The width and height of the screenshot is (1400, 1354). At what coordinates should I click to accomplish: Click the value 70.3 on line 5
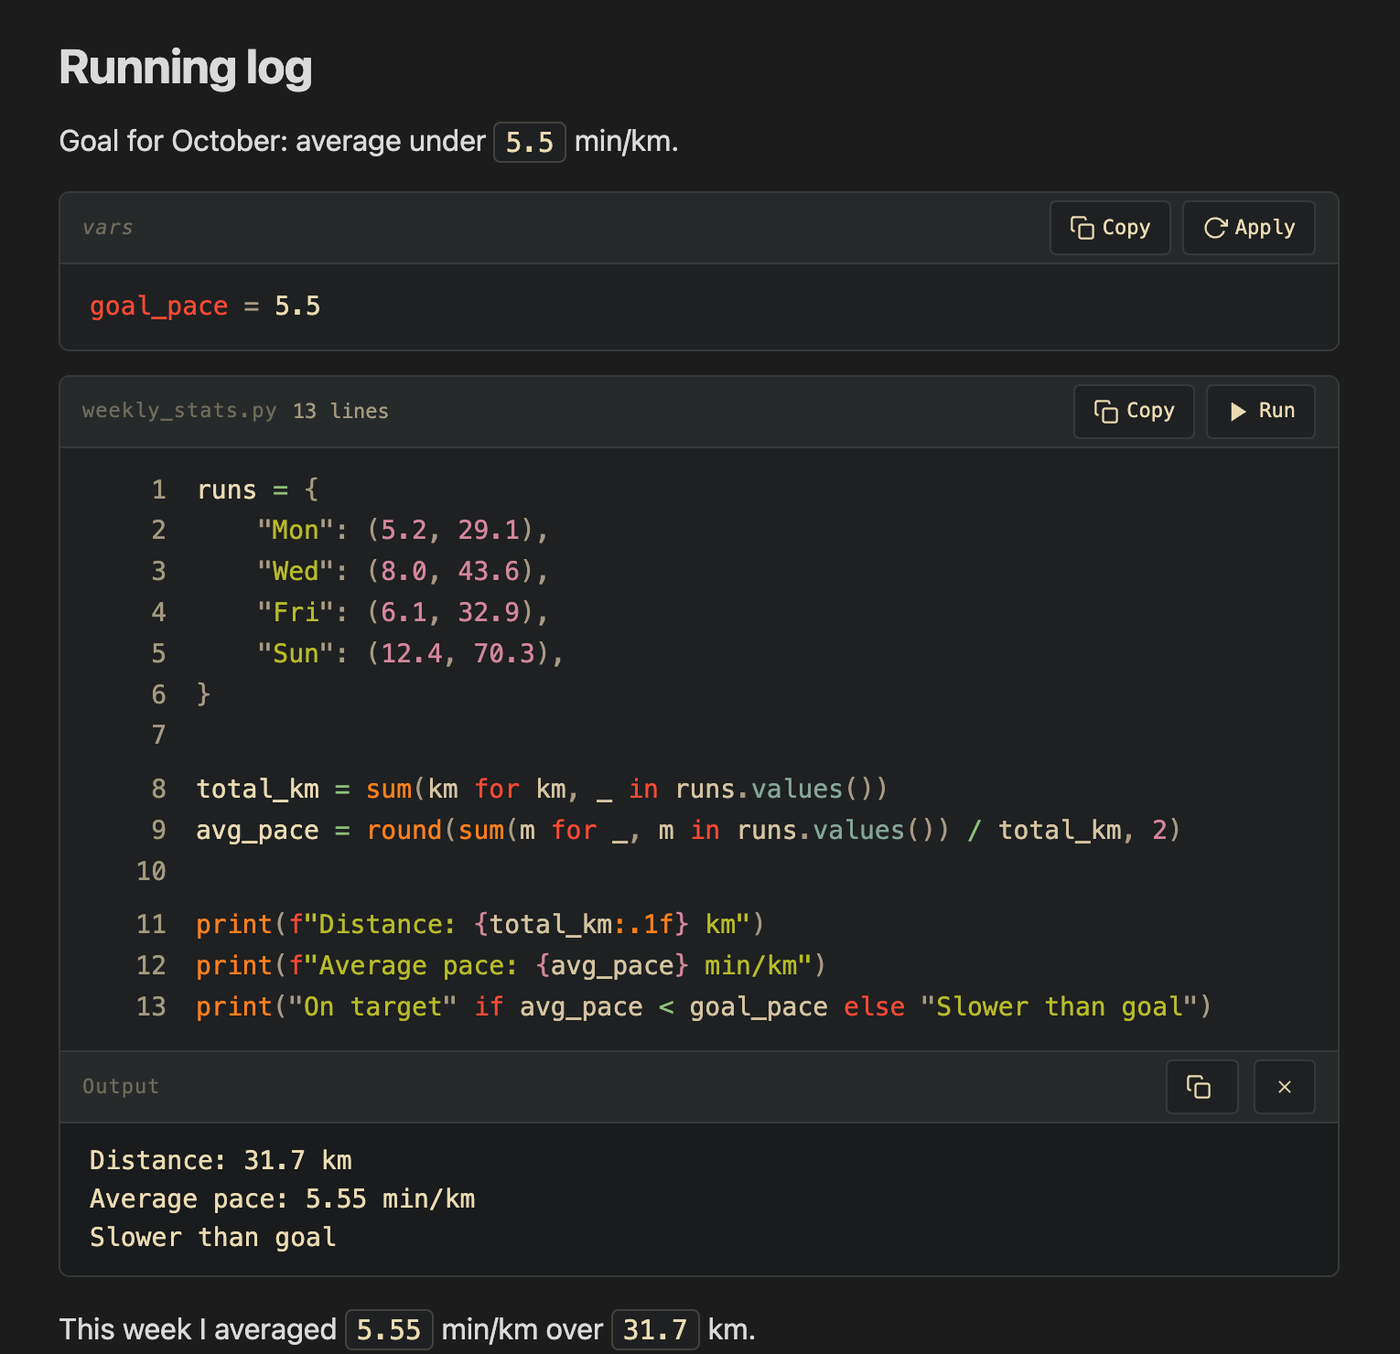click(504, 653)
